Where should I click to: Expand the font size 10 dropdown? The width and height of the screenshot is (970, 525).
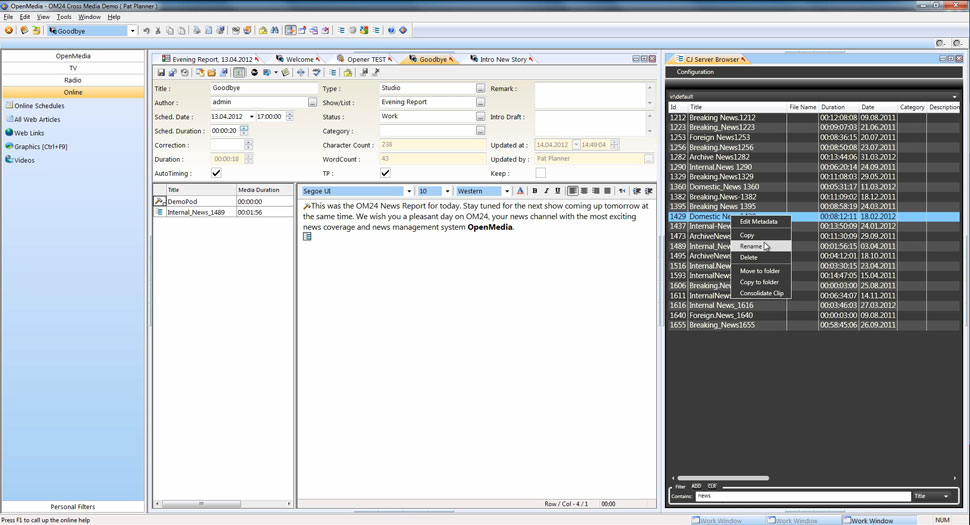pos(447,191)
